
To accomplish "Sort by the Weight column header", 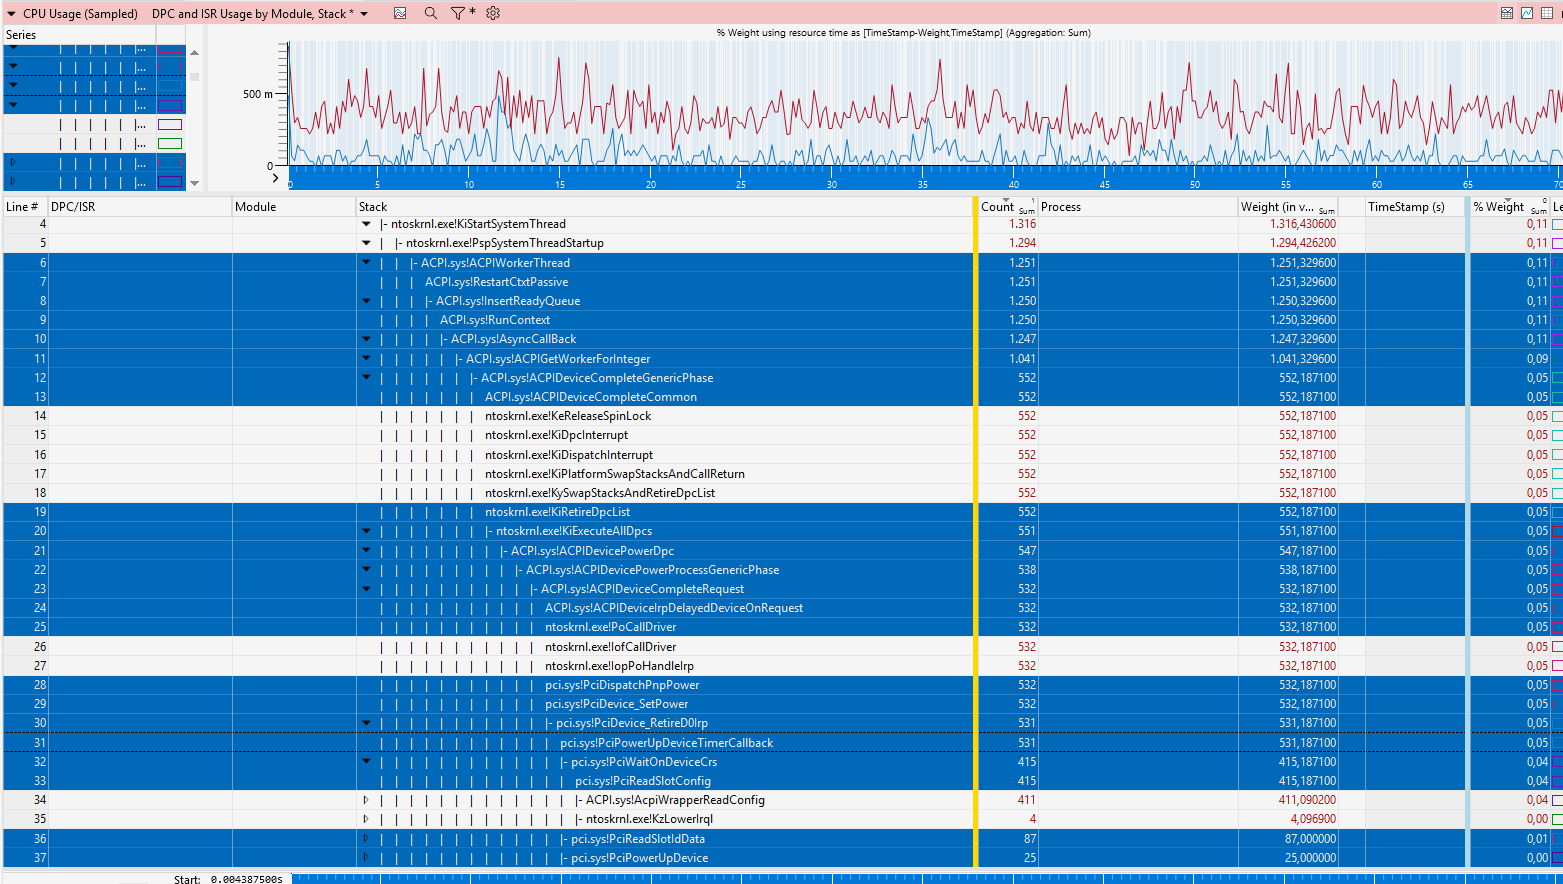I will click(x=1288, y=207).
